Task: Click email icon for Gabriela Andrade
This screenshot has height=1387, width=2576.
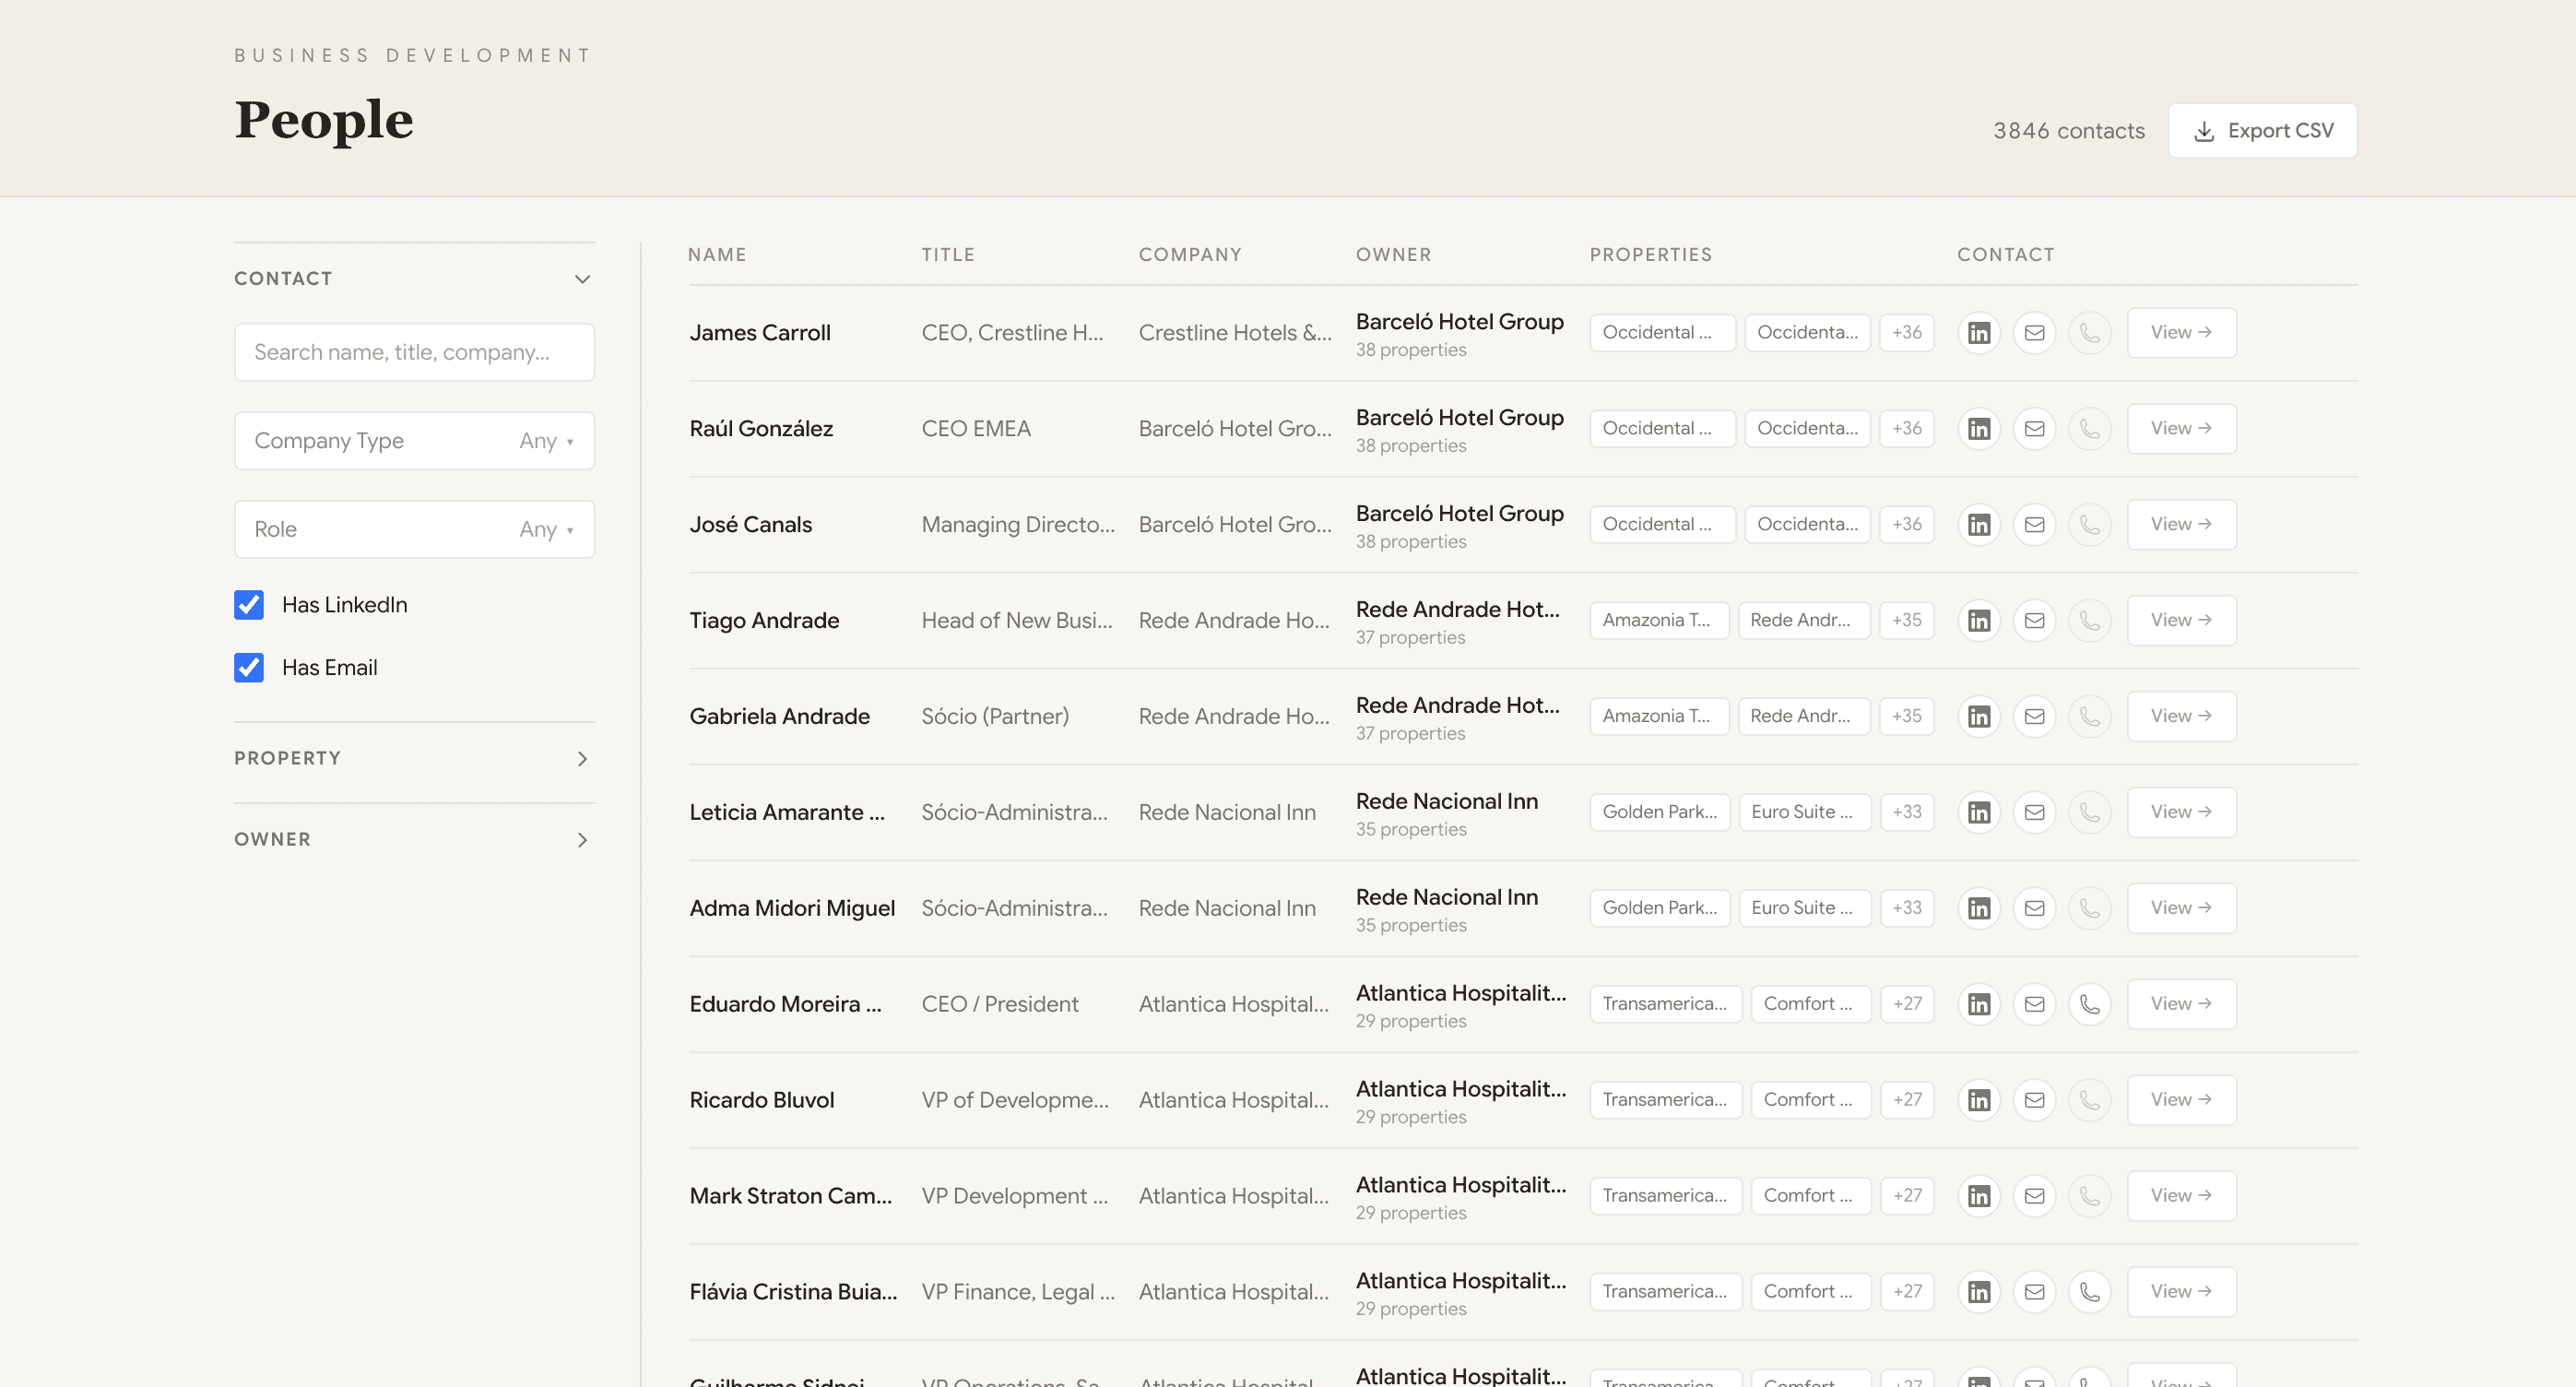Action: click(2034, 717)
